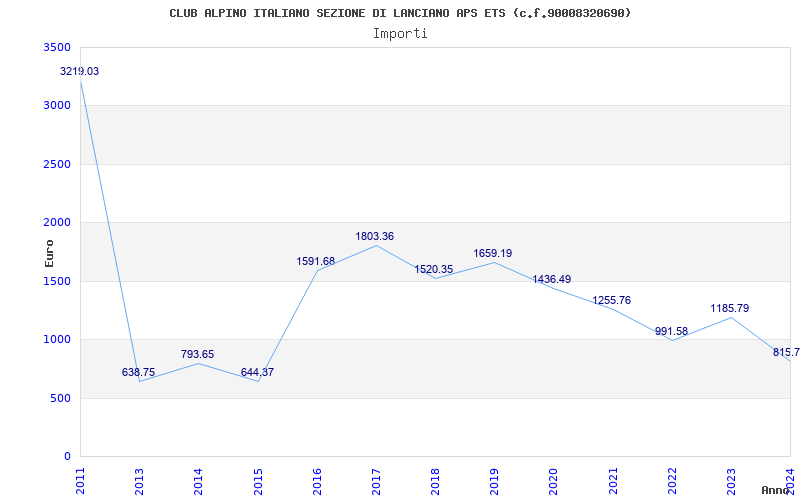Click the x-axis year label 2015

point(258,482)
